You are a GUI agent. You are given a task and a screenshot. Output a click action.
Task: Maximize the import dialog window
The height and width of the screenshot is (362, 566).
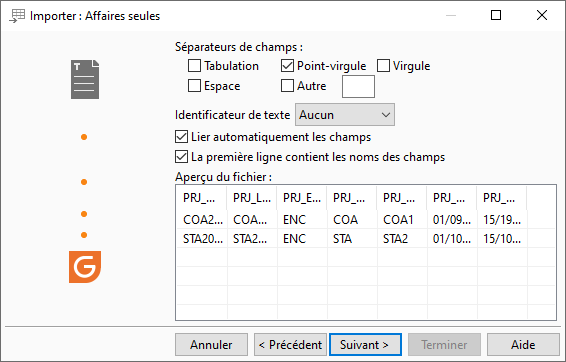pyautogui.click(x=496, y=15)
